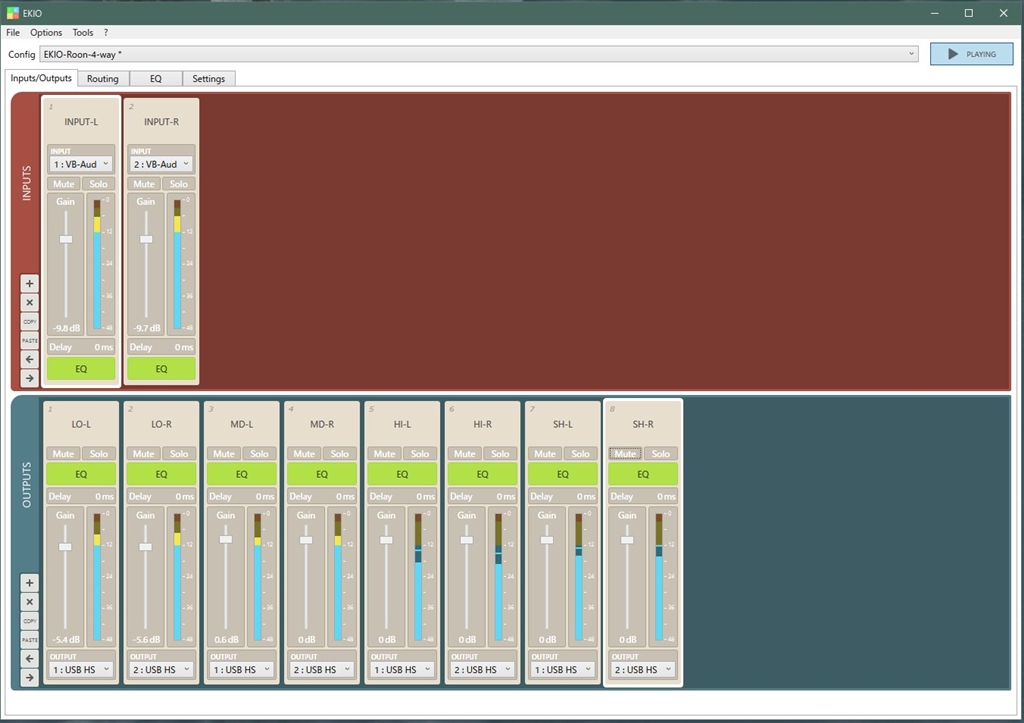Mute the INPUT-L channel

[64, 184]
